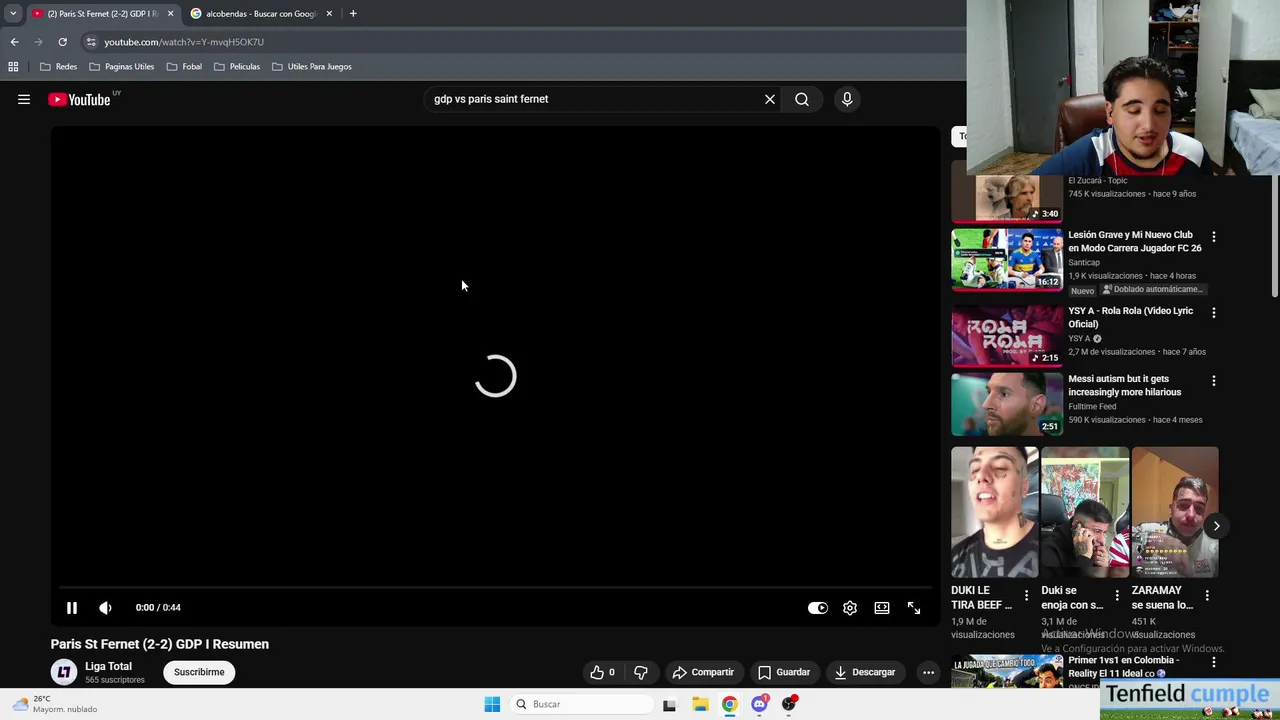Click the taskbar Buscar search box

[x=582, y=704]
